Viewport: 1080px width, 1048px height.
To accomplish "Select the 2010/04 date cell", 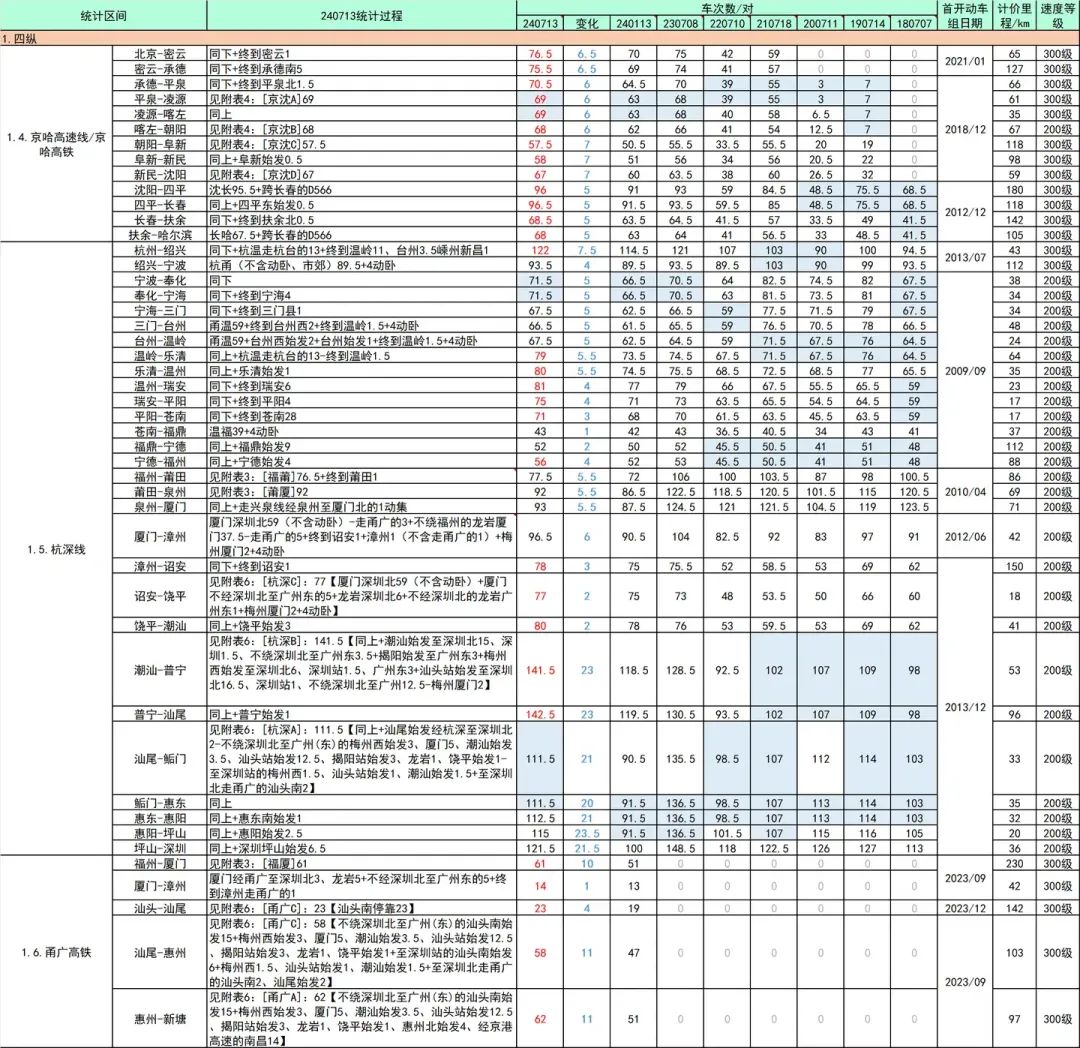I will [x=965, y=492].
